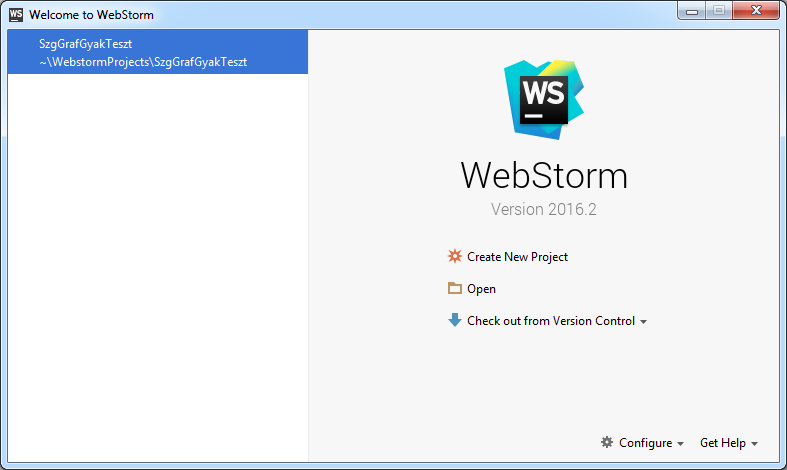Open the Get Help menu label
Viewport: 787px width, 470px height.
click(723, 443)
